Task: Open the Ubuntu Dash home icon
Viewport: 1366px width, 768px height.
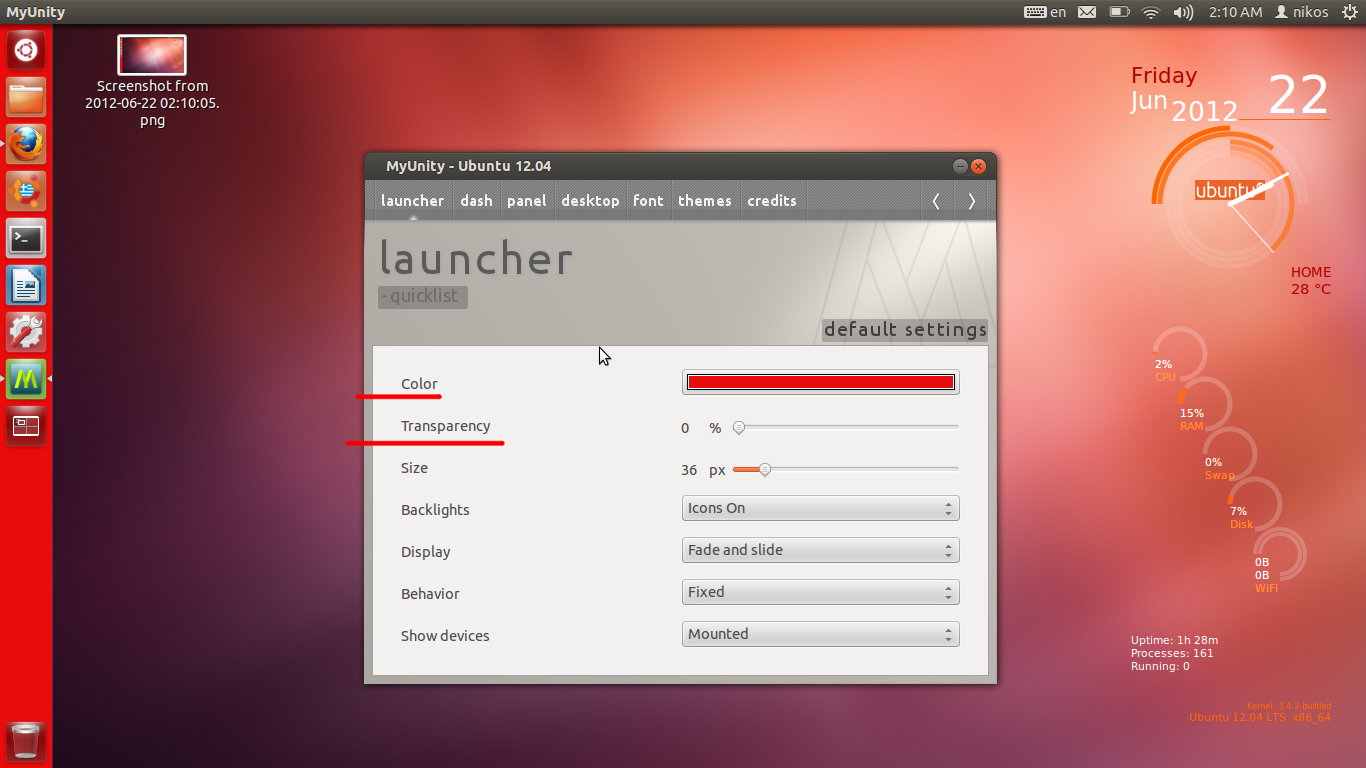Action: pos(26,49)
